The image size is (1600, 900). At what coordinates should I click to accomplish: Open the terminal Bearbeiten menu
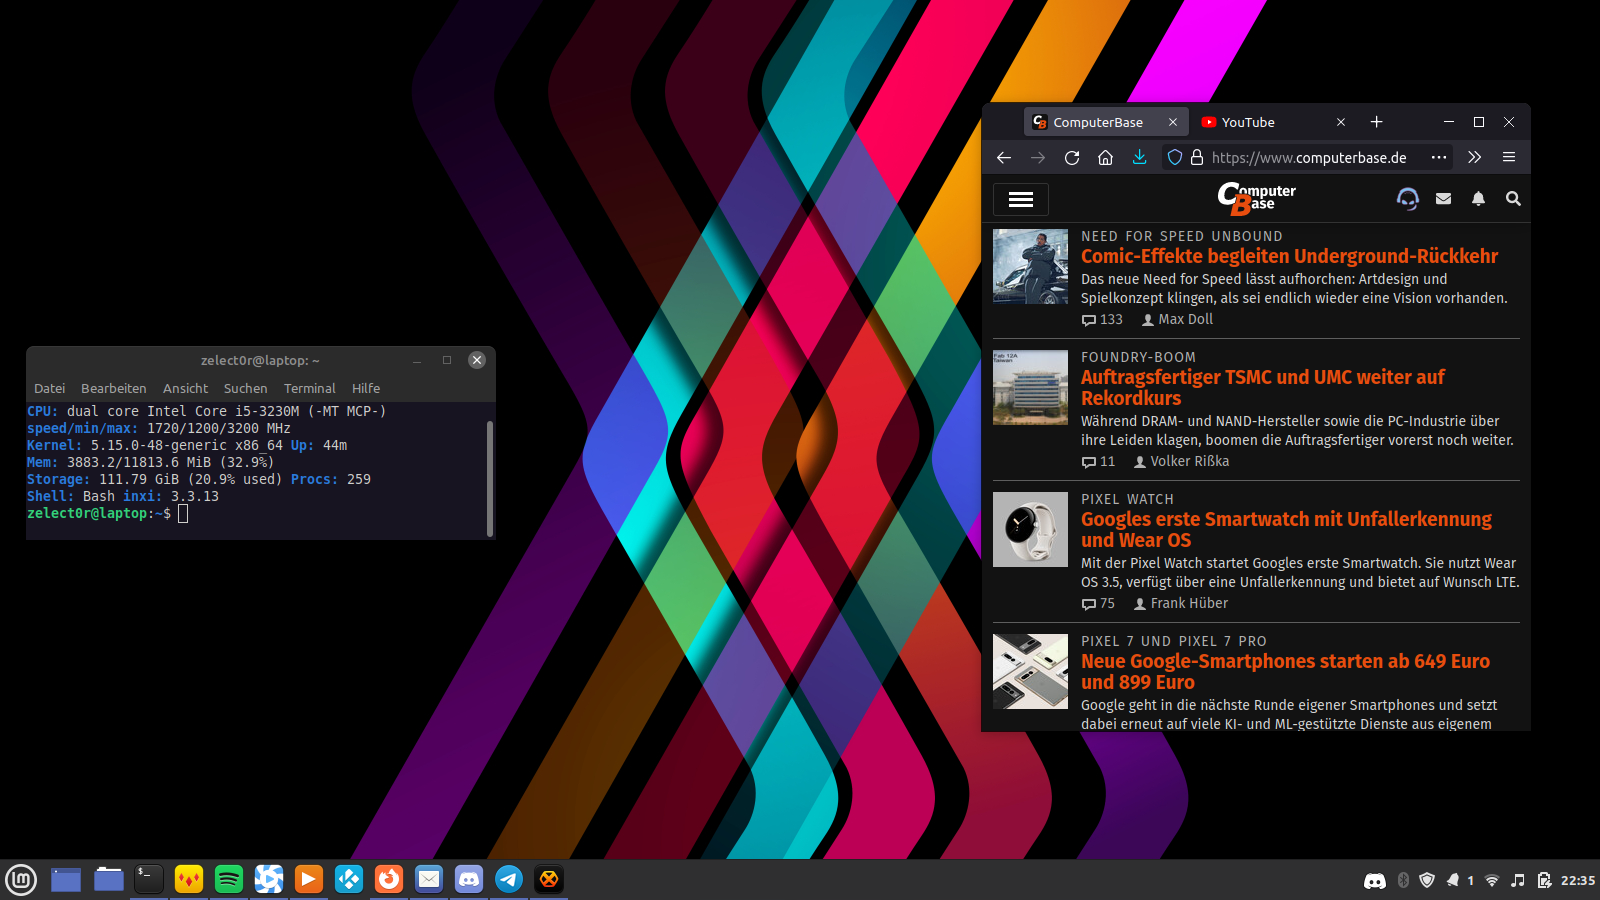(x=114, y=389)
